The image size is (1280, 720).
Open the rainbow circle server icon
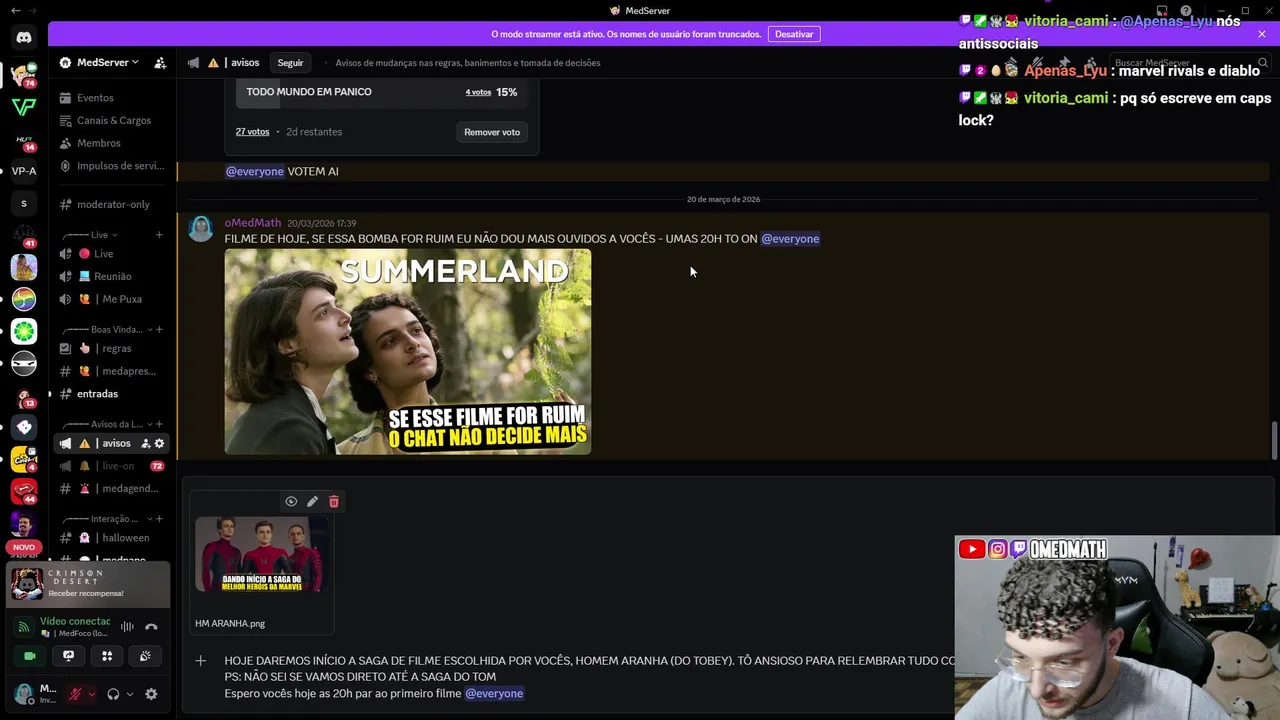pyautogui.click(x=24, y=299)
